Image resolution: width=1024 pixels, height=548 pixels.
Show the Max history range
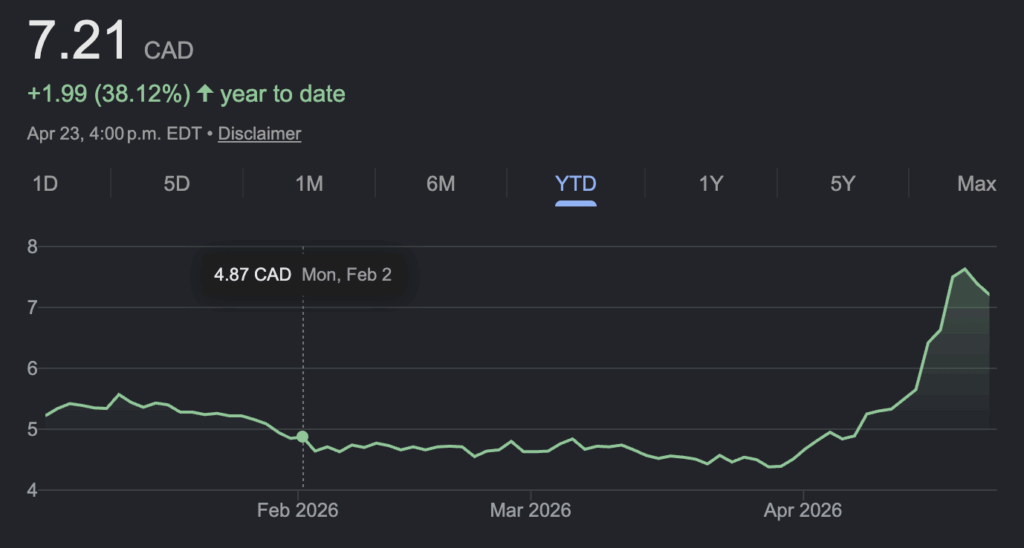point(976,184)
